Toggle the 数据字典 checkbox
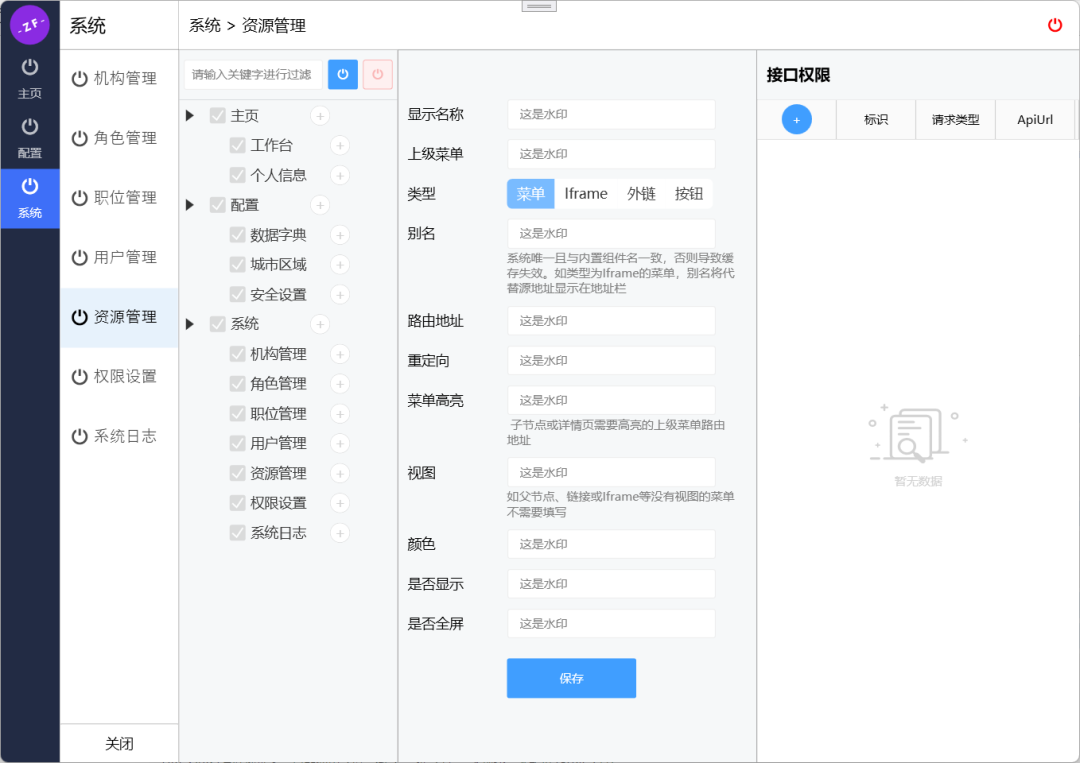Viewport: 1080px width, 763px height. (238, 235)
